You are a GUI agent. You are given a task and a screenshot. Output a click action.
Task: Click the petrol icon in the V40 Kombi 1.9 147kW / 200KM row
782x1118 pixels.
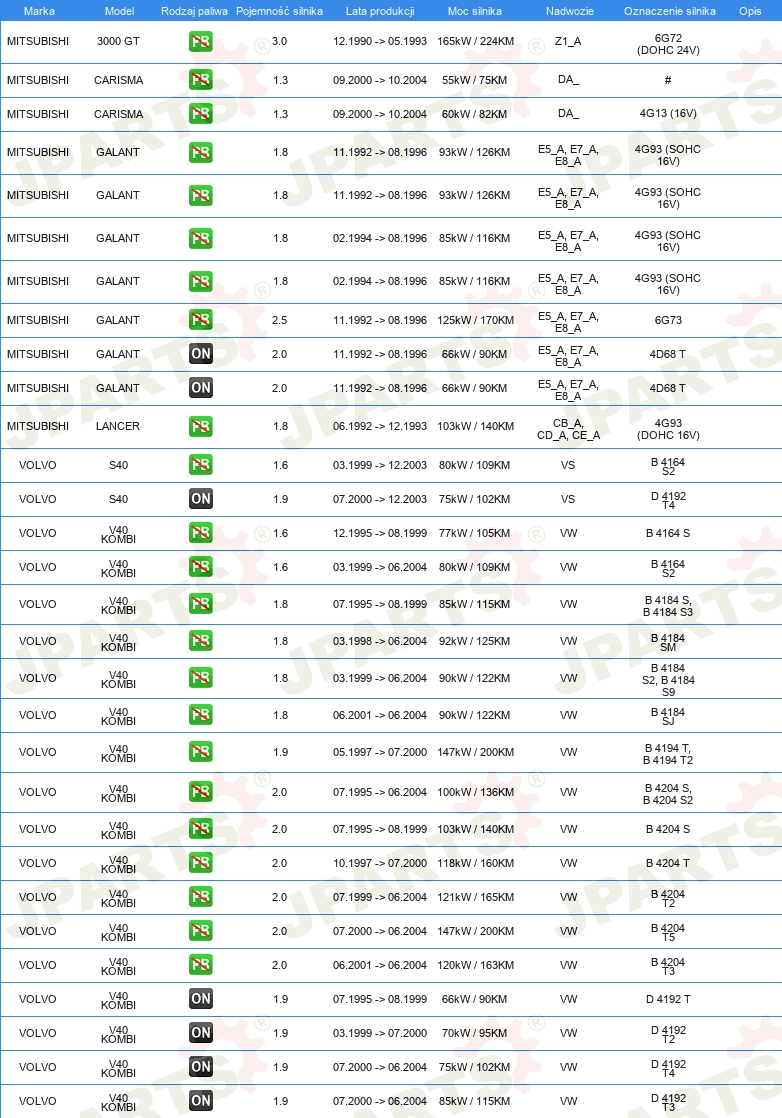click(x=200, y=752)
